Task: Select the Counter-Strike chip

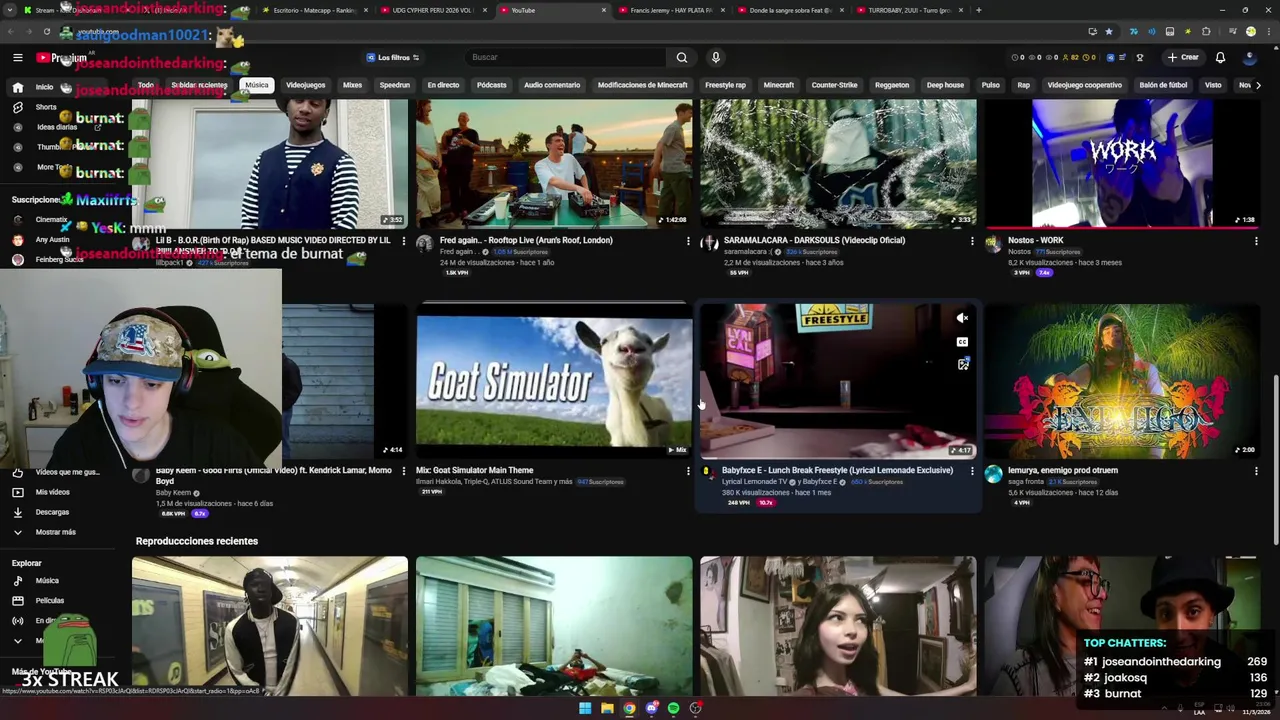Action: (x=834, y=85)
